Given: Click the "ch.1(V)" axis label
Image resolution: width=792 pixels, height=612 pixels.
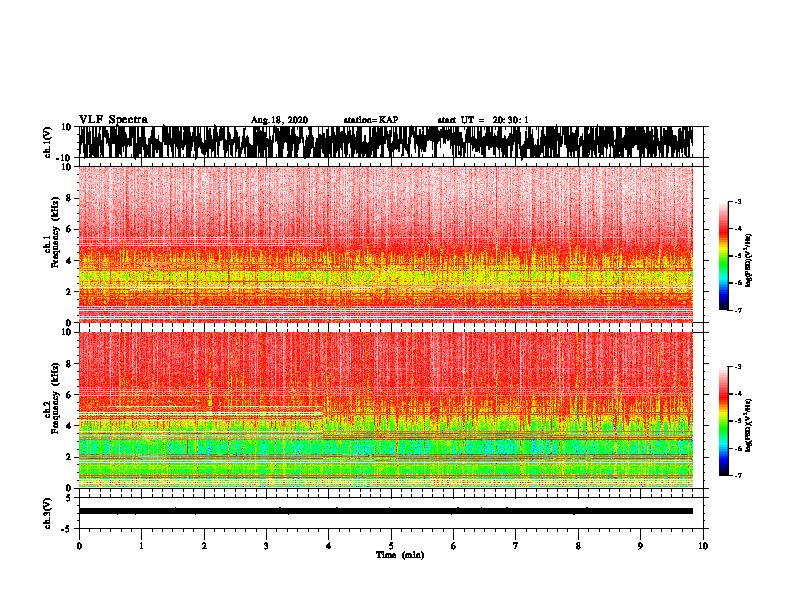Looking at the screenshot, I should (x=48, y=143).
